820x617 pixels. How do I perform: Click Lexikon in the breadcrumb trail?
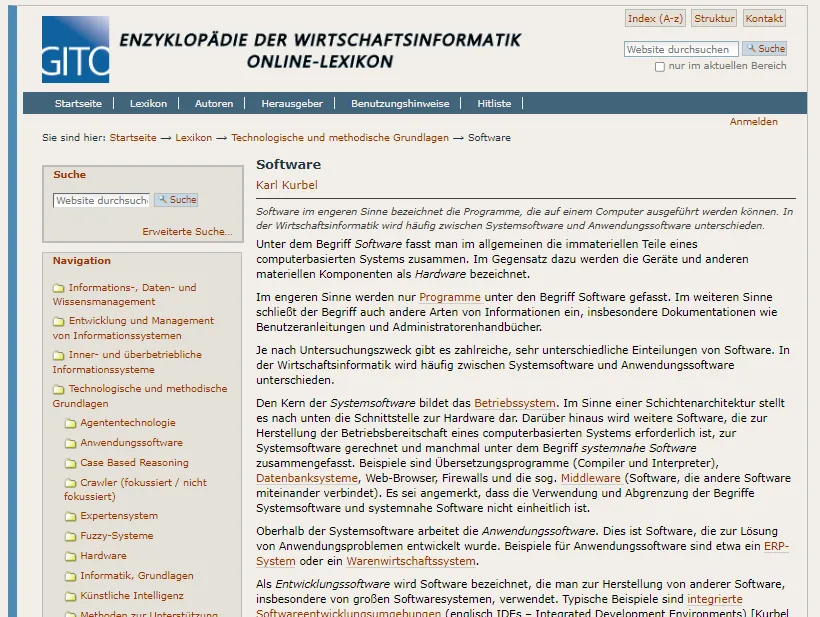[x=193, y=138]
